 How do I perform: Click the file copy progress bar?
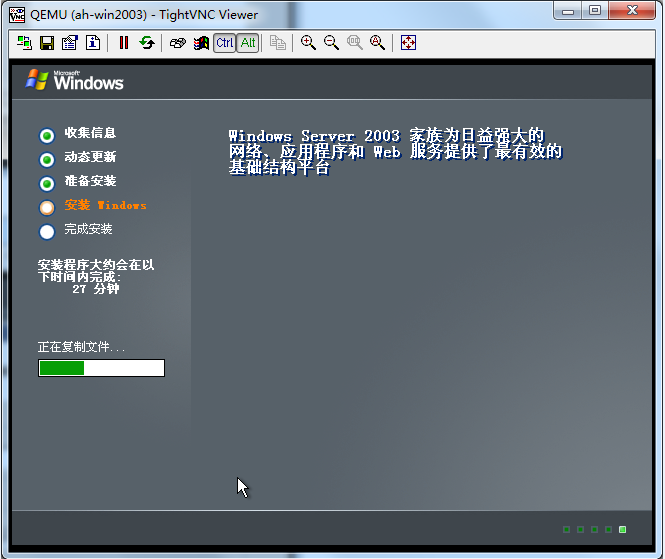point(101,369)
